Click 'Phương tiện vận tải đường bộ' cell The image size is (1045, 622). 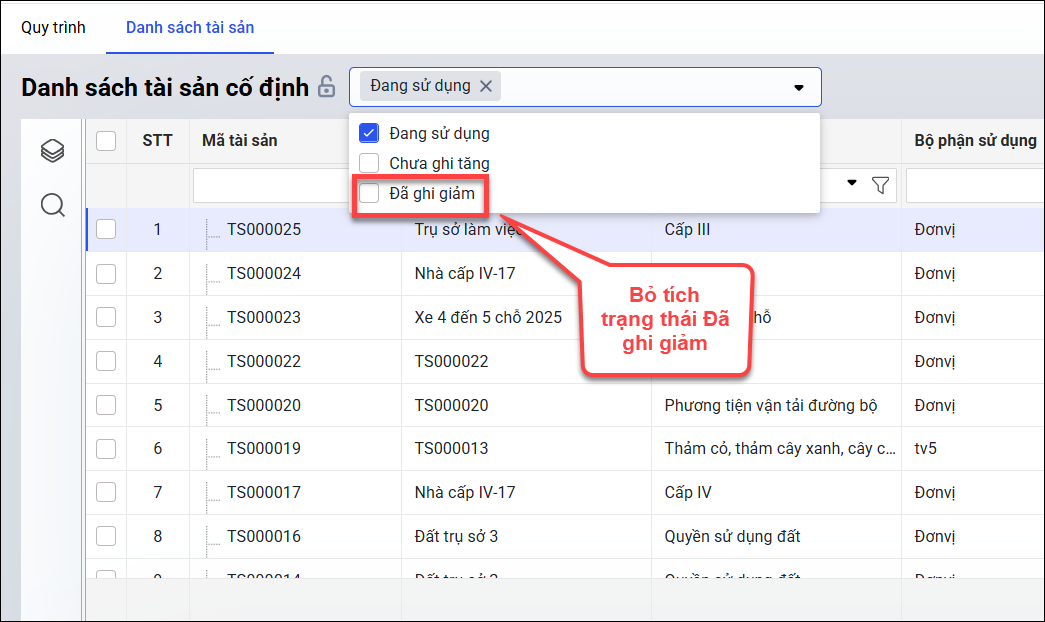pyautogui.click(x=770, y=405)
